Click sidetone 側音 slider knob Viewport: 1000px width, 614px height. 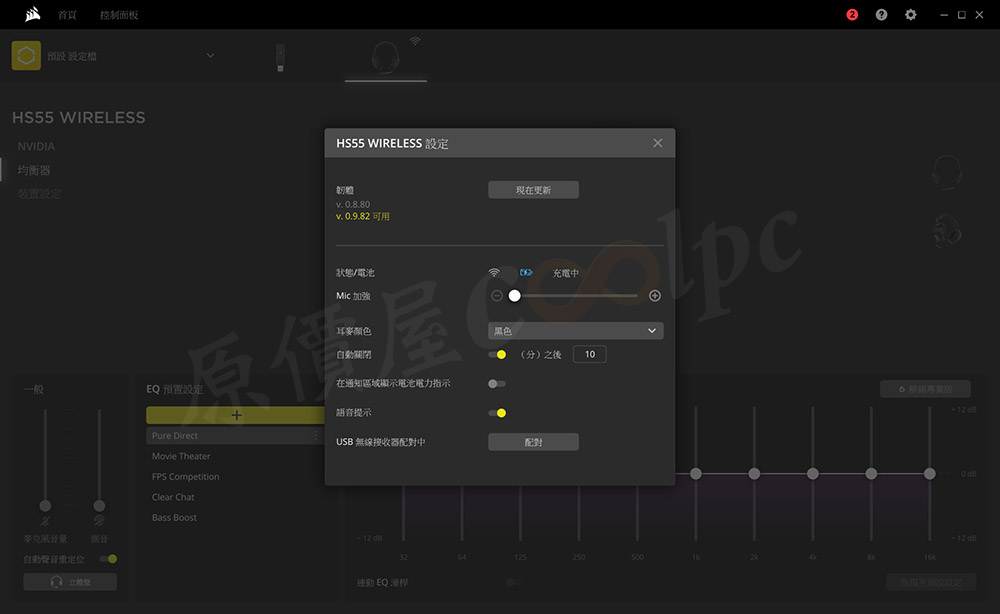pos(99,506)
